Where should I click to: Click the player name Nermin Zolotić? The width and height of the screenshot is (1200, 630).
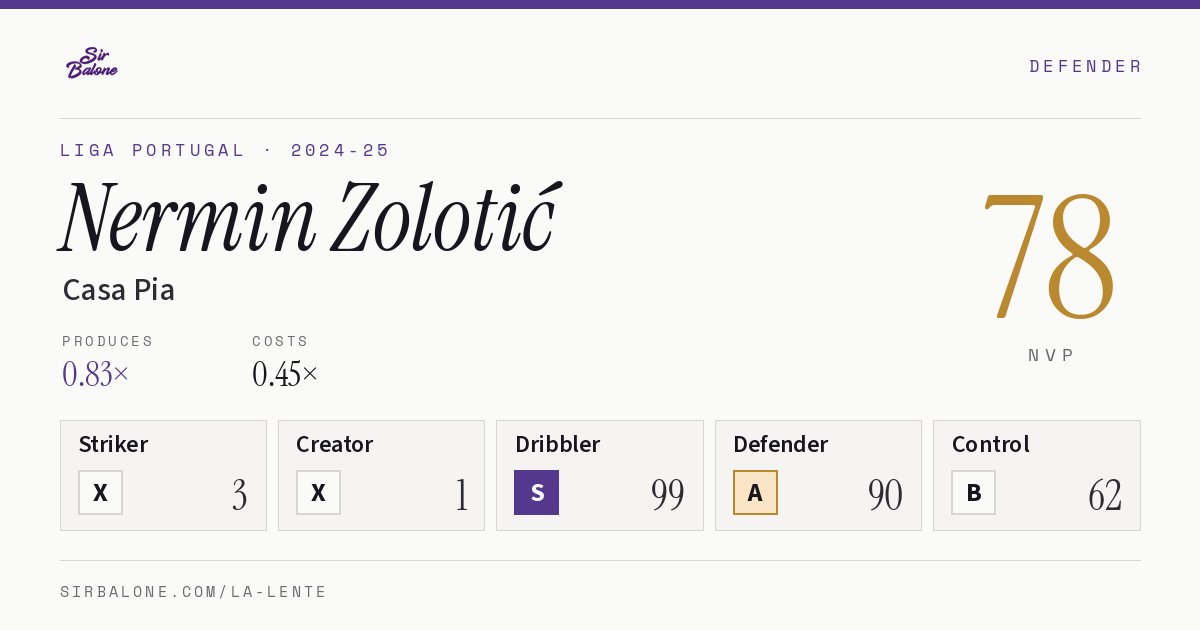pyautogui.click(x=310, y=217)
